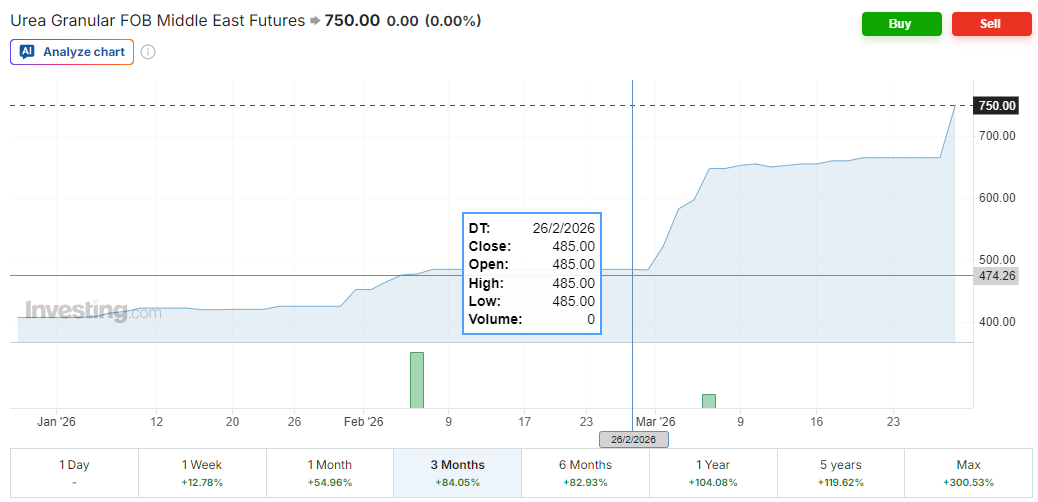Viewport: 1038px width, 502px height.
Task: Switch to the 1 Week timeframe
Action: [202, 473]
